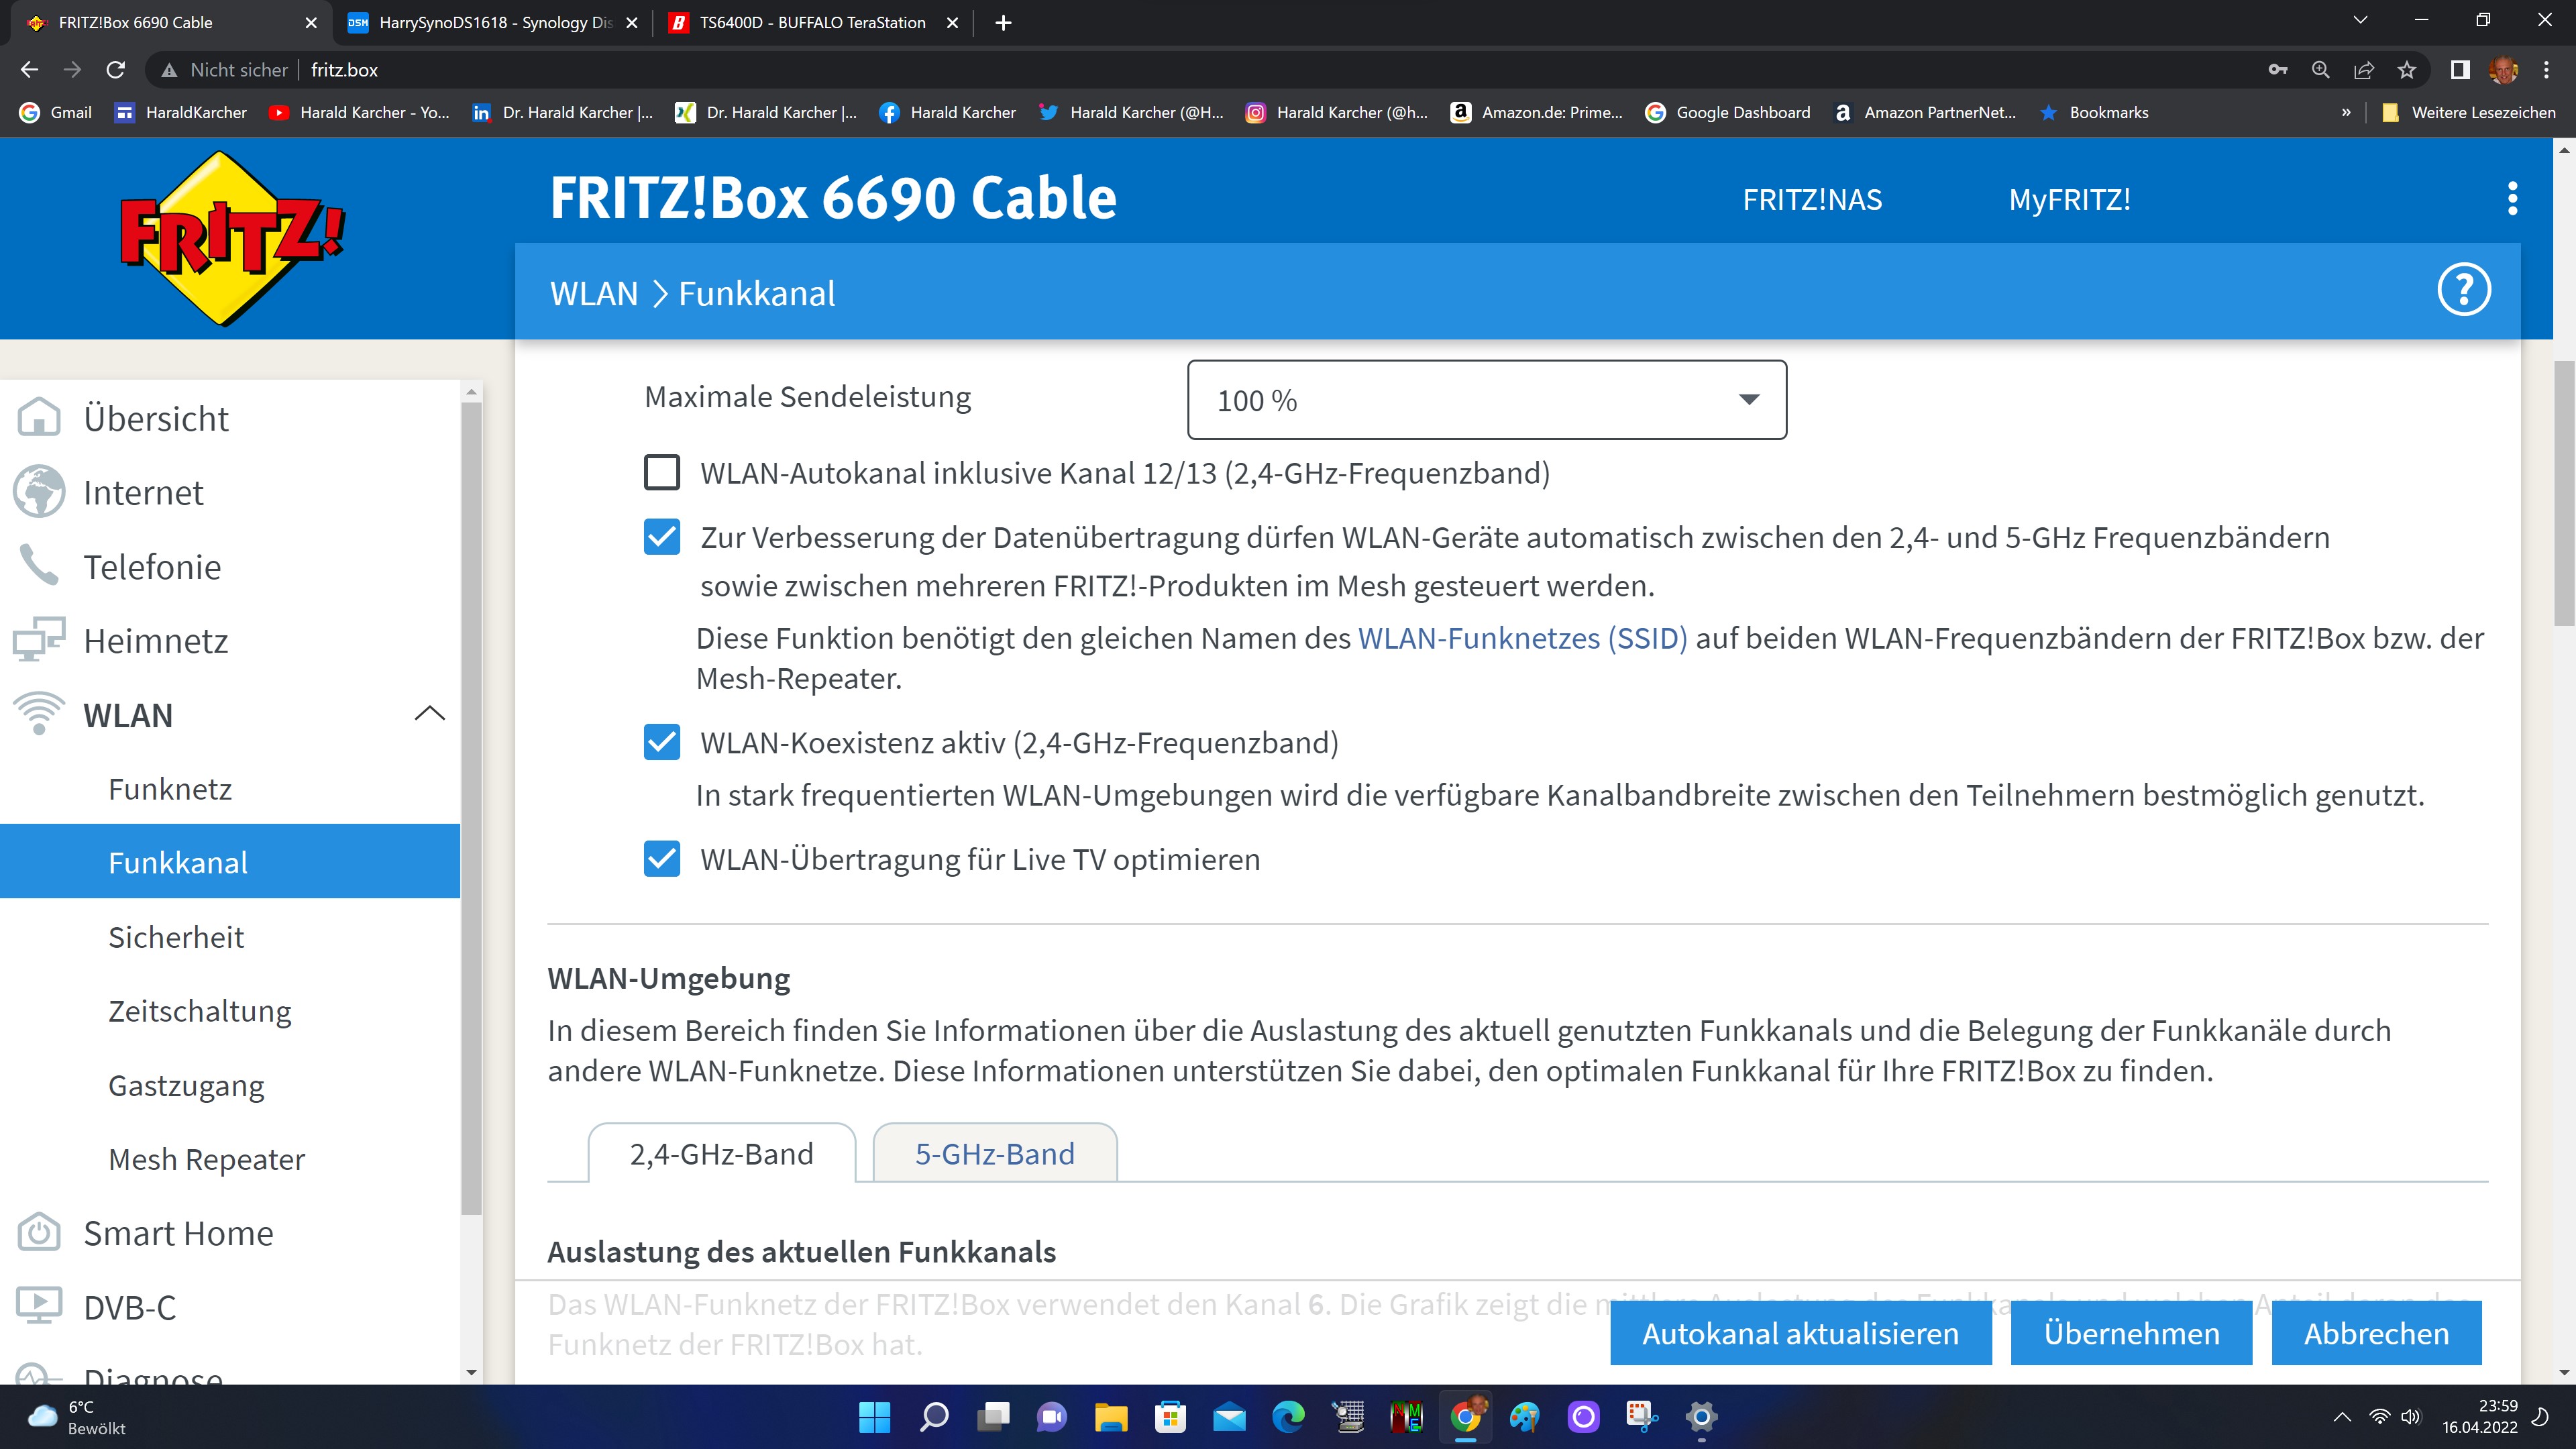Expand hidden bookmarks overflow chevron
The image size is (2576, 1449).
(2345, 113)
